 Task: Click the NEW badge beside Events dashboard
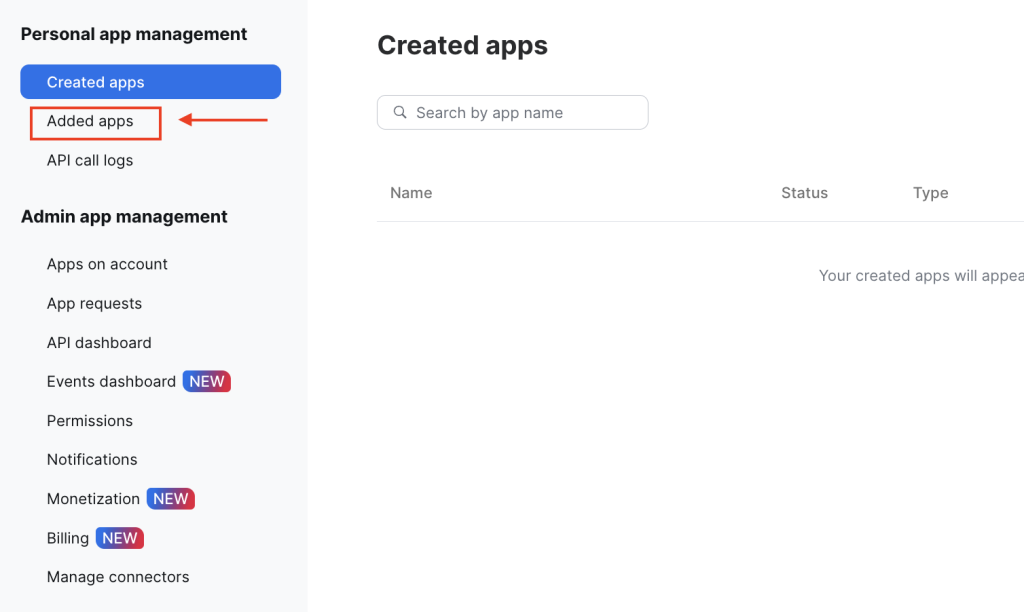207,381
